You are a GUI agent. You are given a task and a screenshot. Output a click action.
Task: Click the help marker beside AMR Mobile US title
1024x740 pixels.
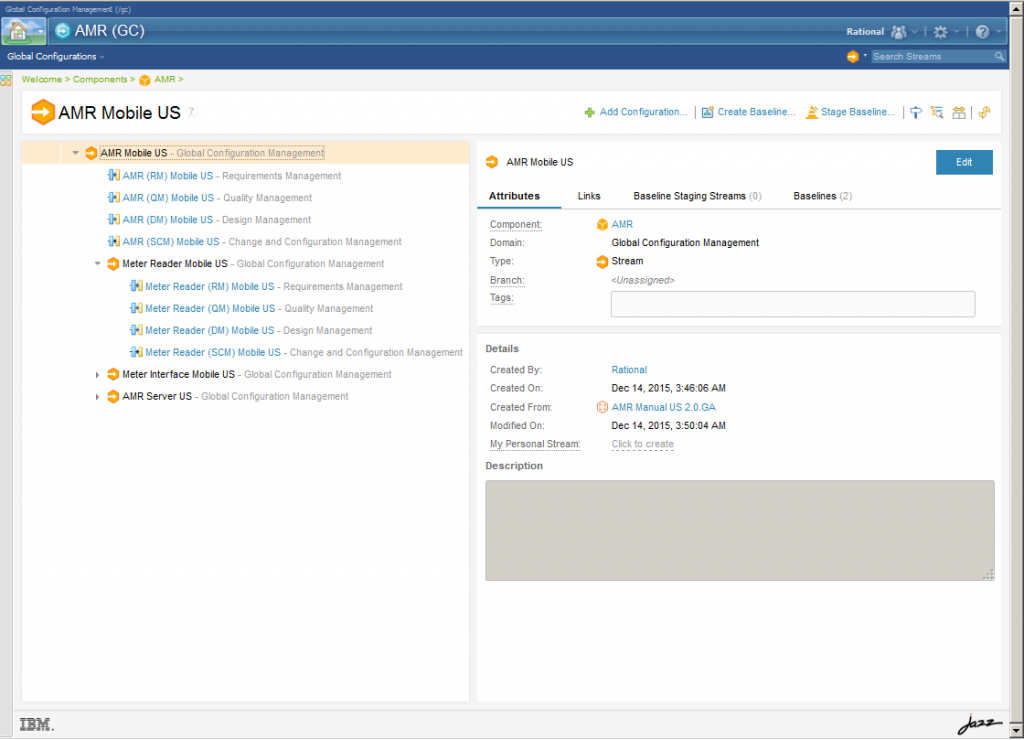click(191, 112)
